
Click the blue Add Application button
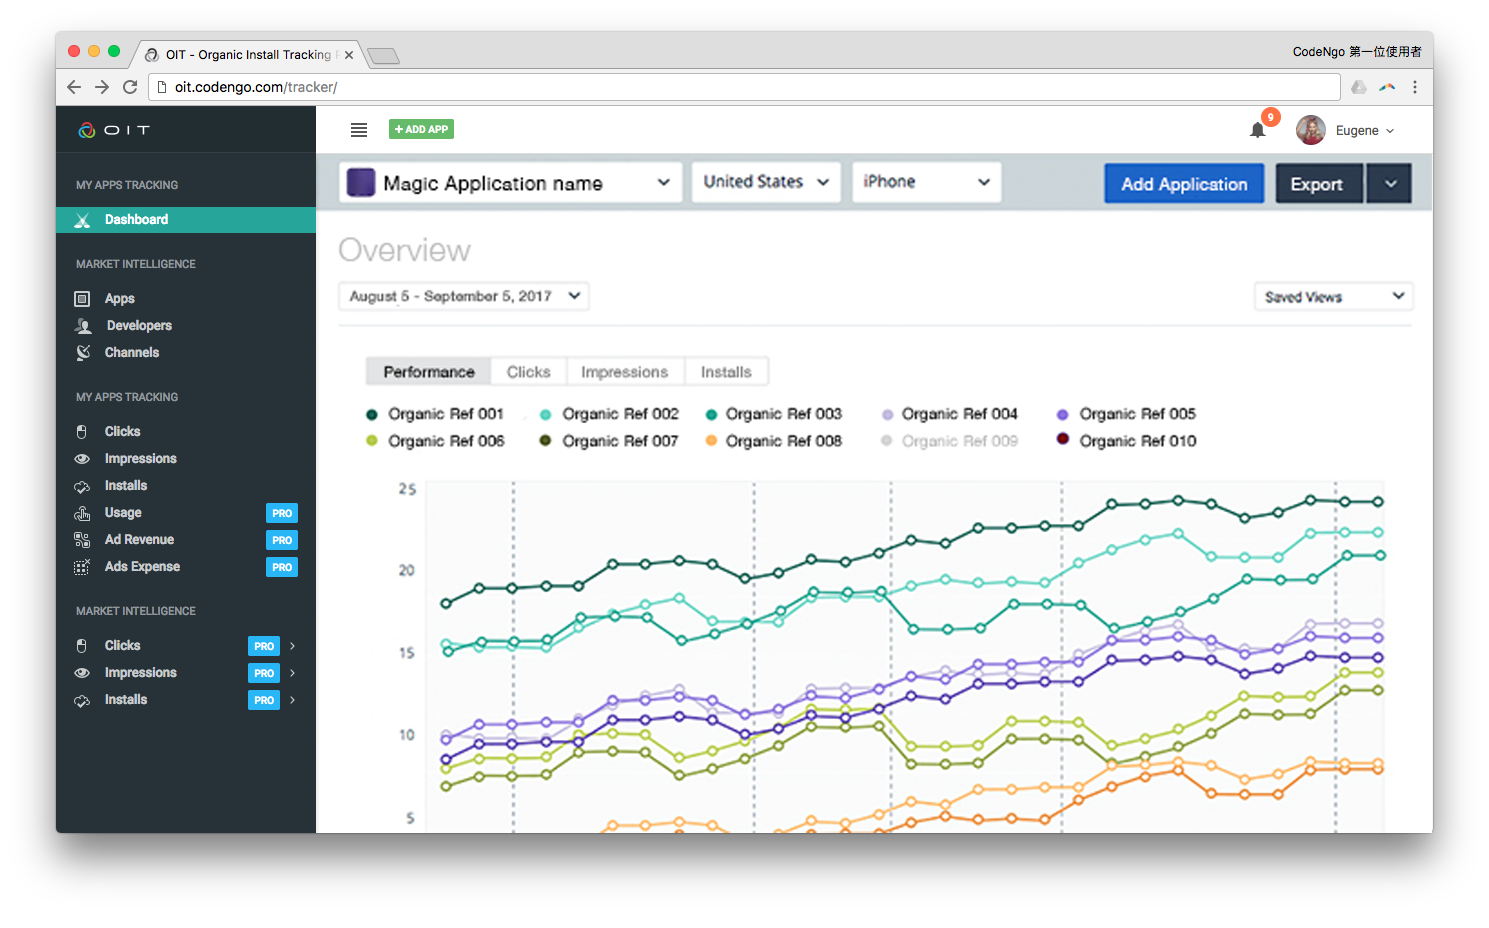[1184, 183]
